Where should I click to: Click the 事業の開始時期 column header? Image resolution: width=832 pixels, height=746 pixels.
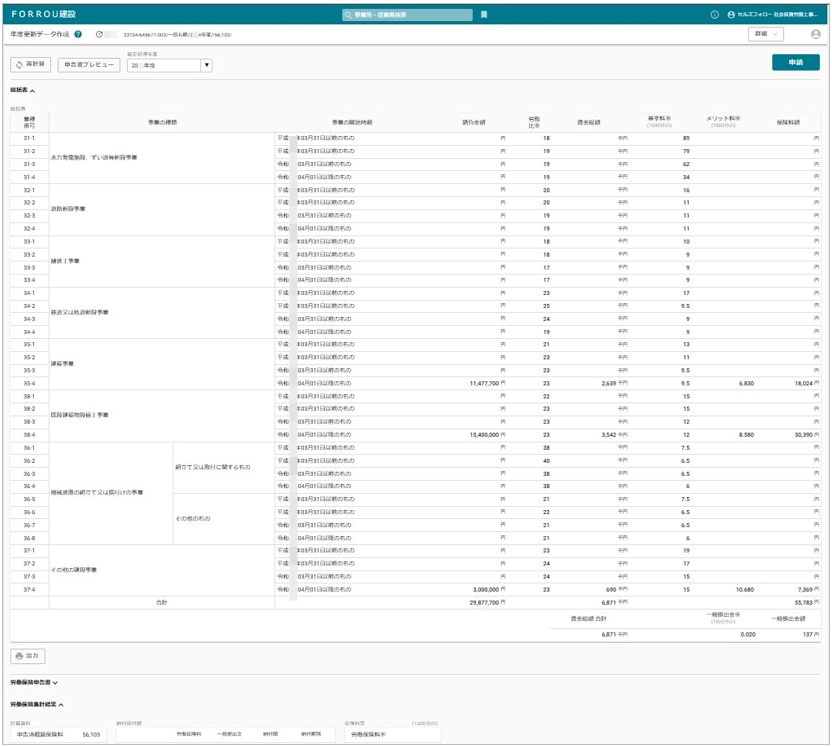pos(352,123)
